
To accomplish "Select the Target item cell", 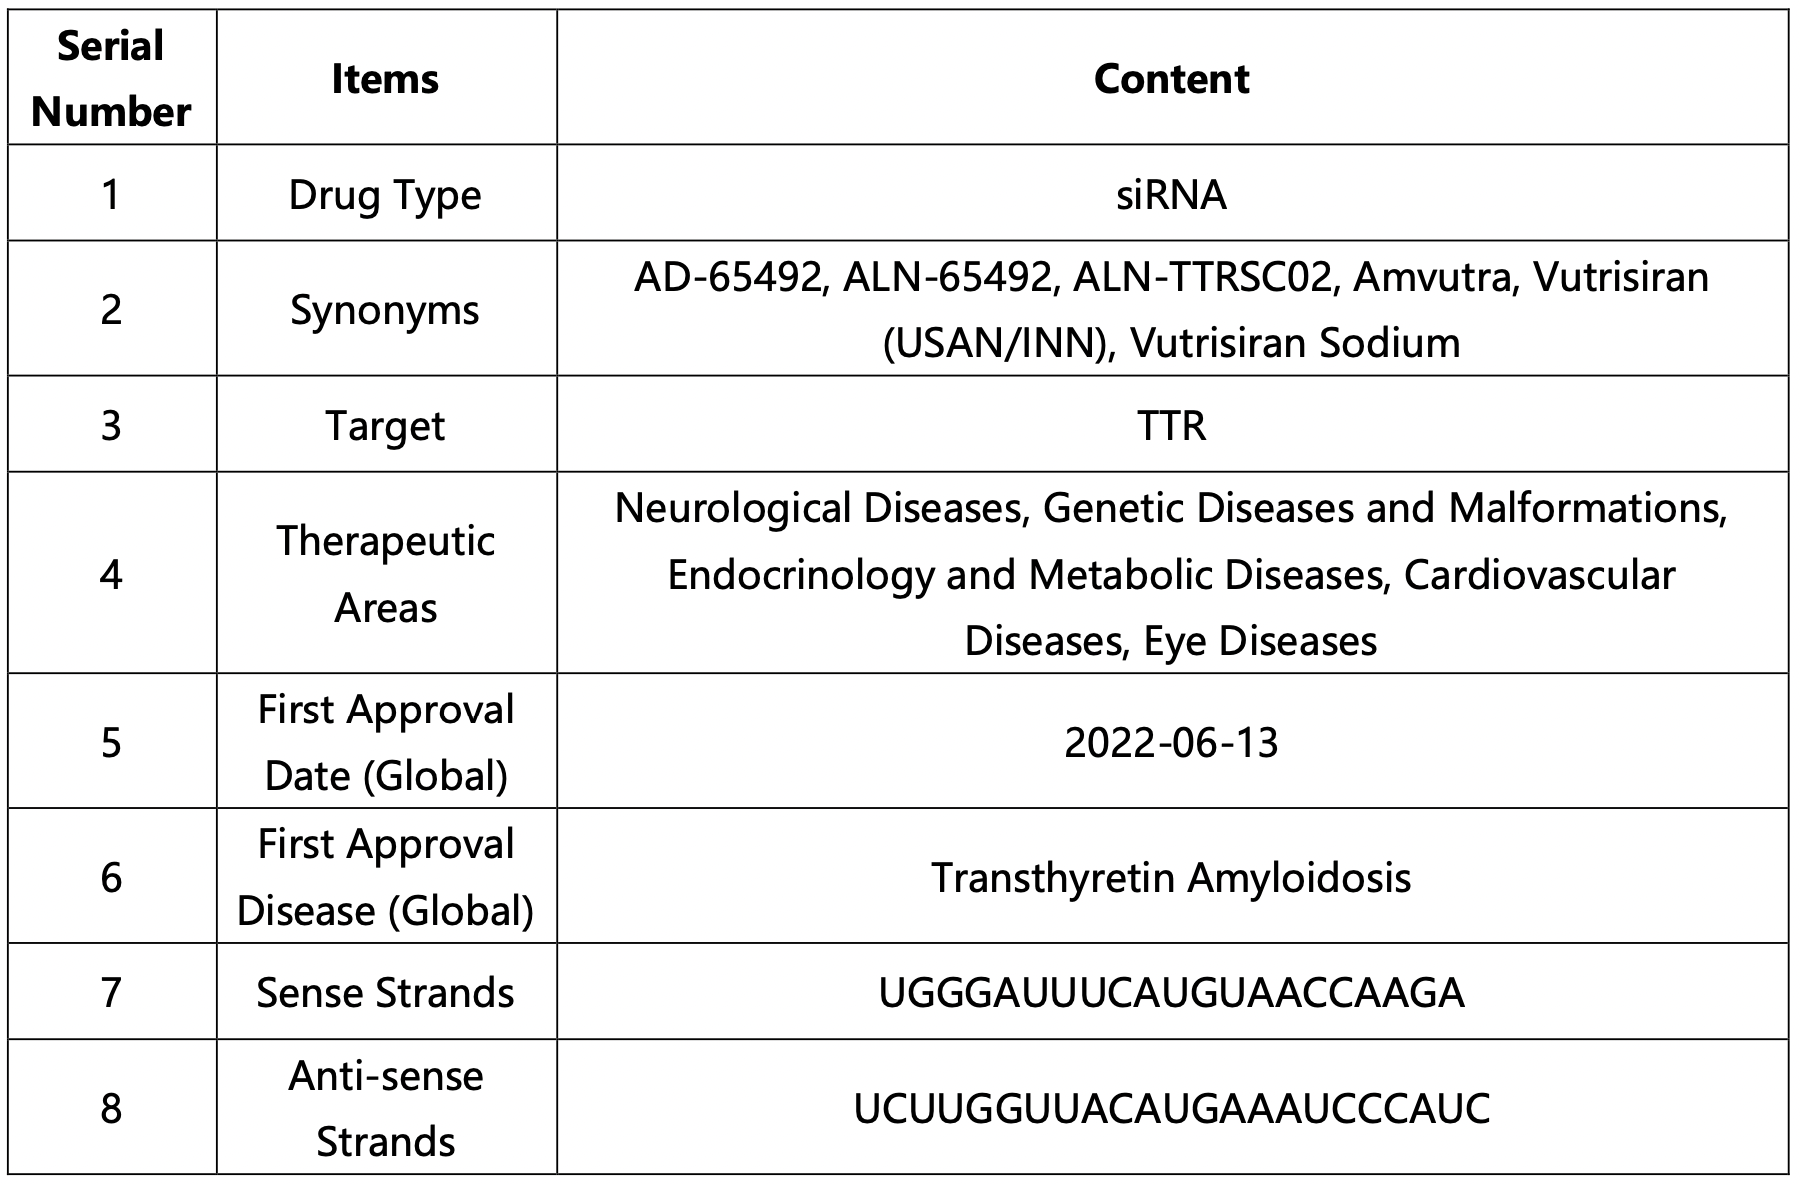I will click(385, 425).
